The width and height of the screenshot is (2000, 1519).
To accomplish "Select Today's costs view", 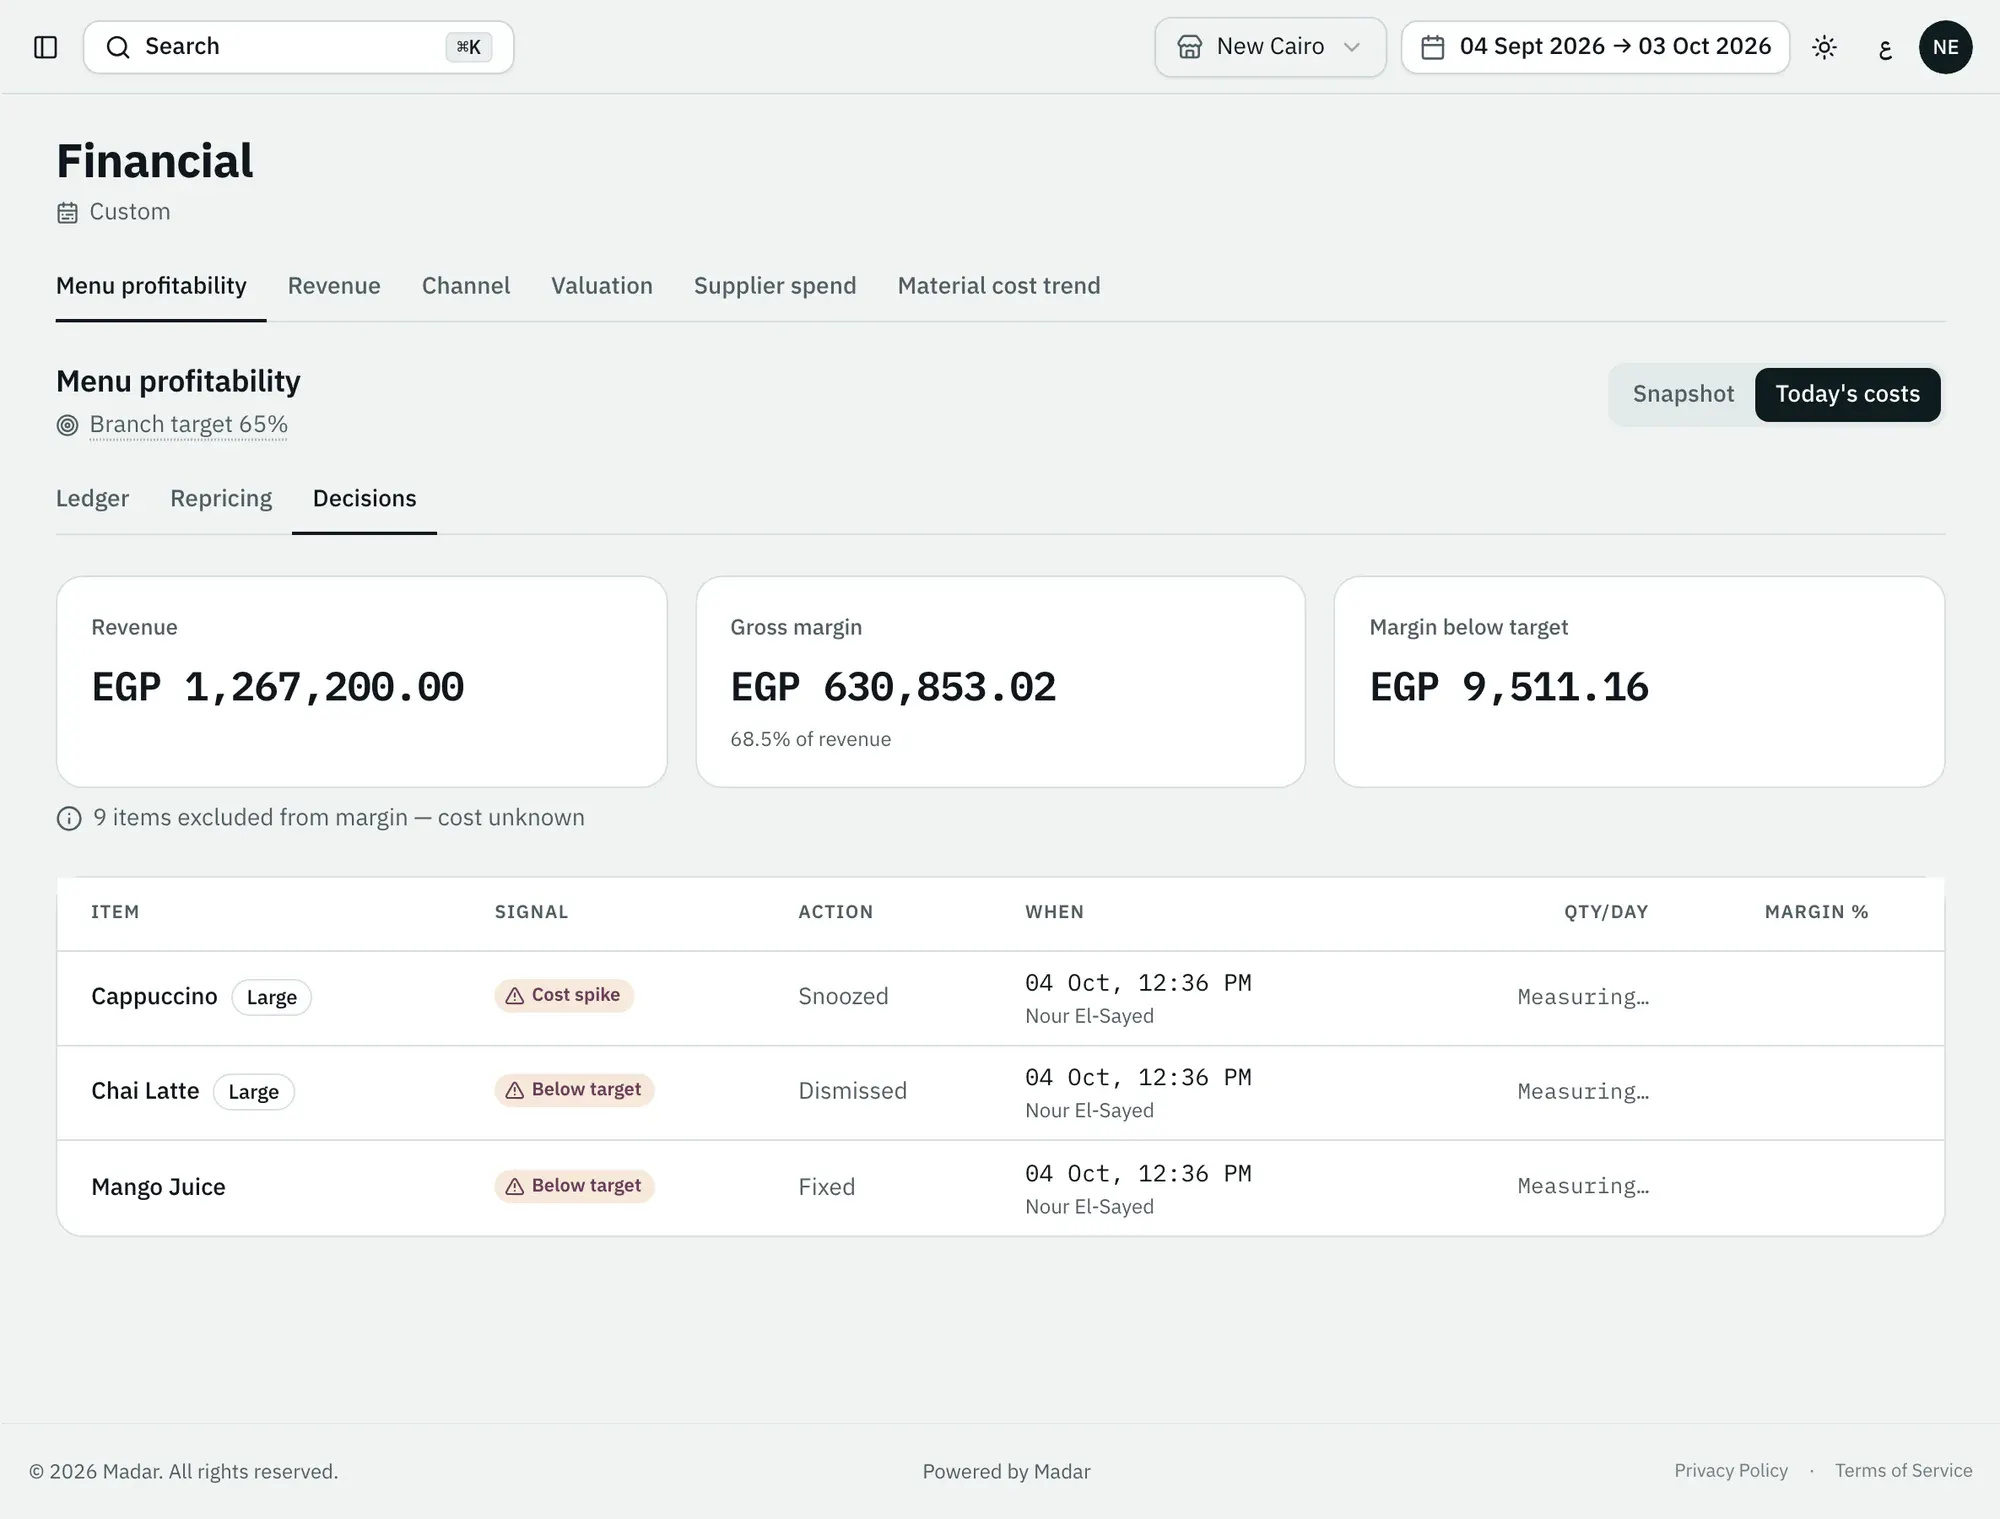I will pyautogui.click(x=1847, y=394).
